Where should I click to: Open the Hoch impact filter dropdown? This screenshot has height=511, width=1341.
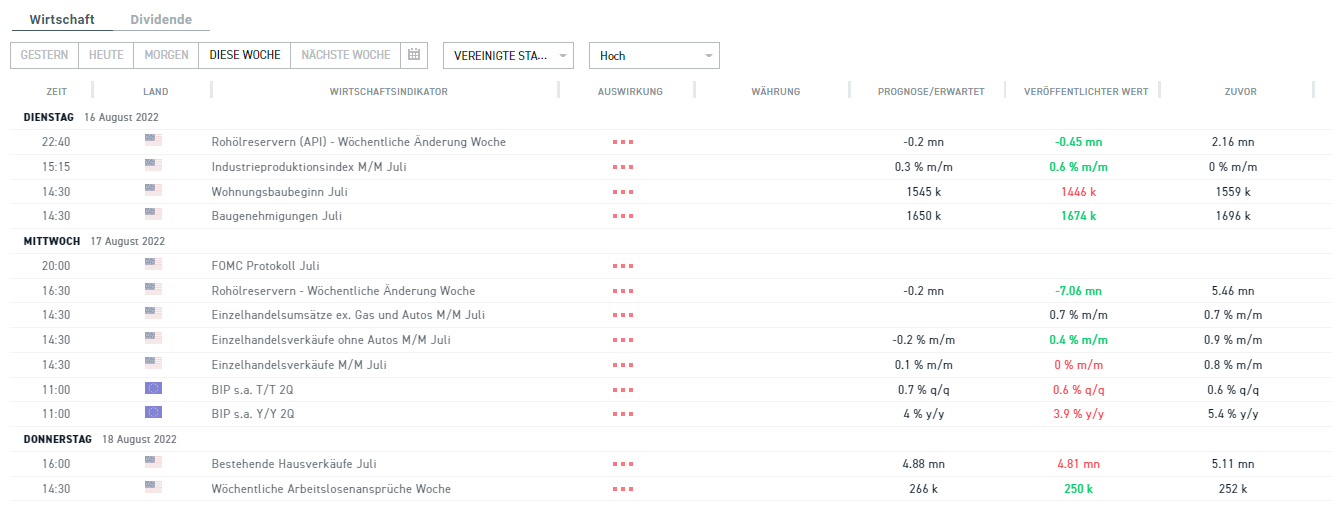click(x=654, y=55)
